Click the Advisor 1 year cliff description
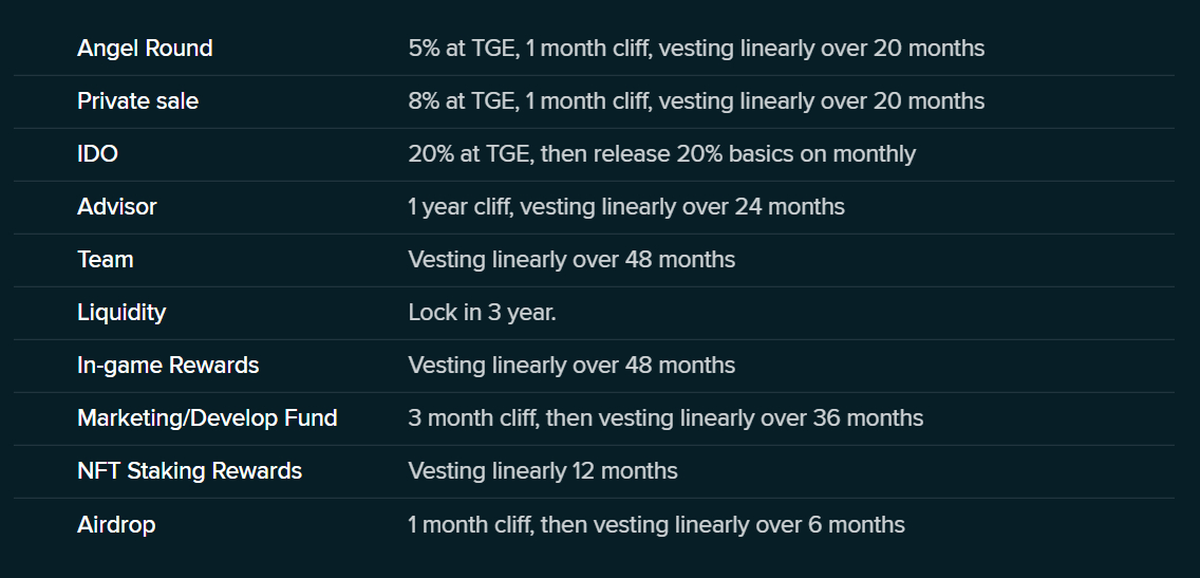Screen dimensions: 1200x578 626,207
